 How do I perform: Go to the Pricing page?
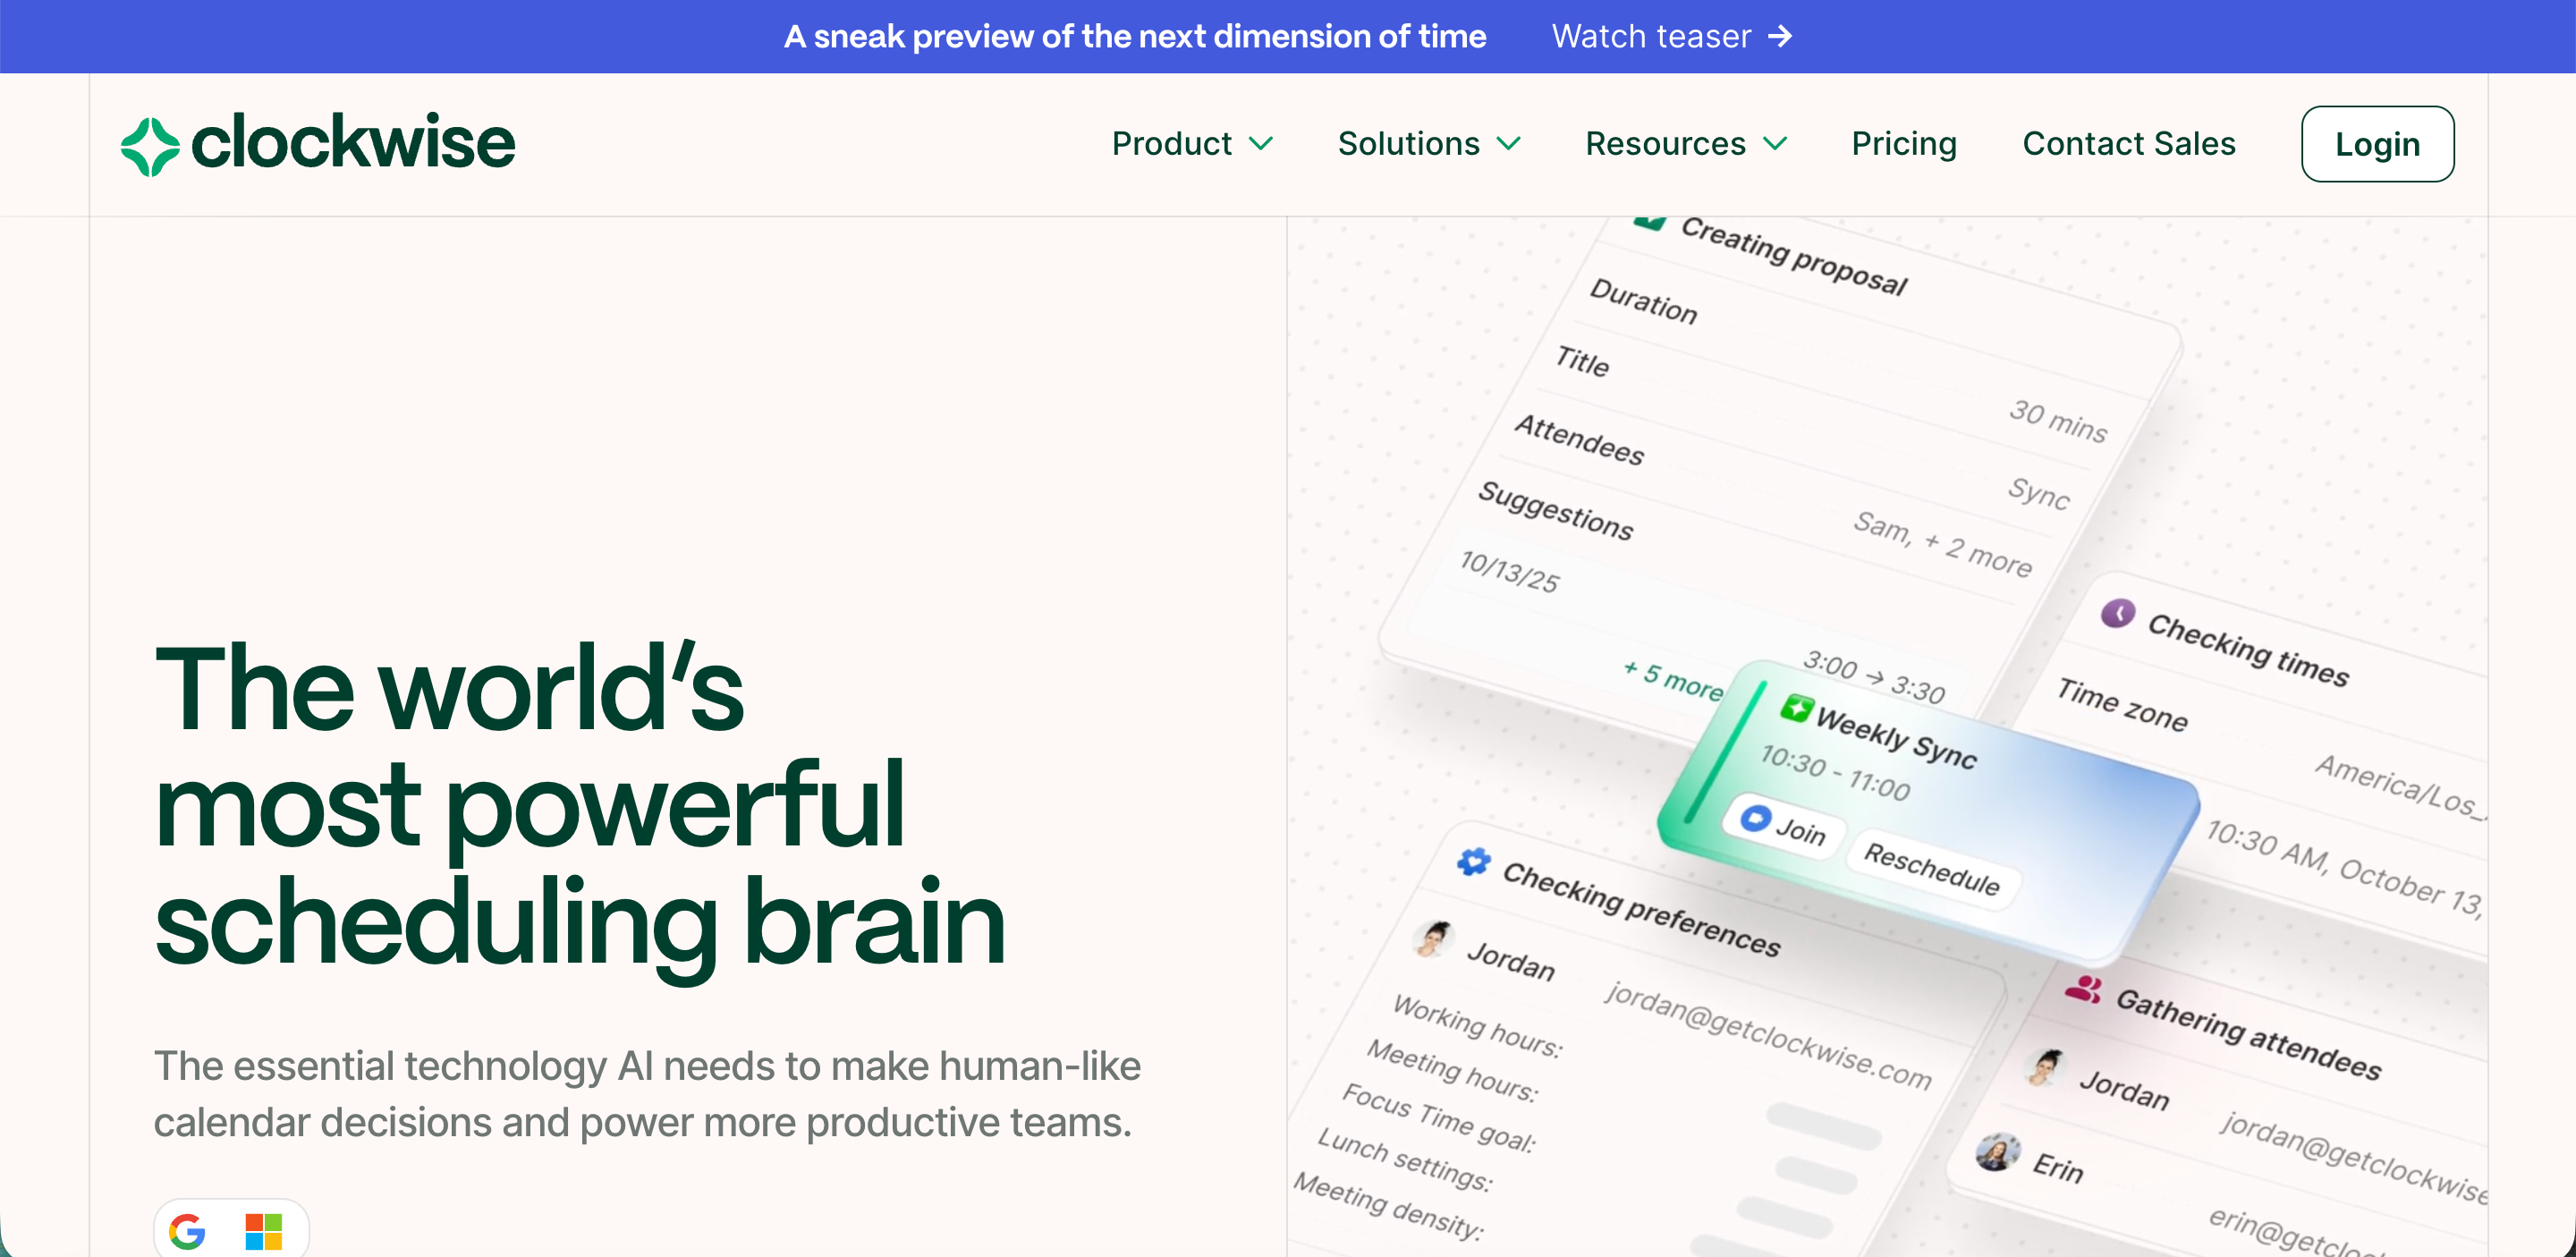point(1903,144)
